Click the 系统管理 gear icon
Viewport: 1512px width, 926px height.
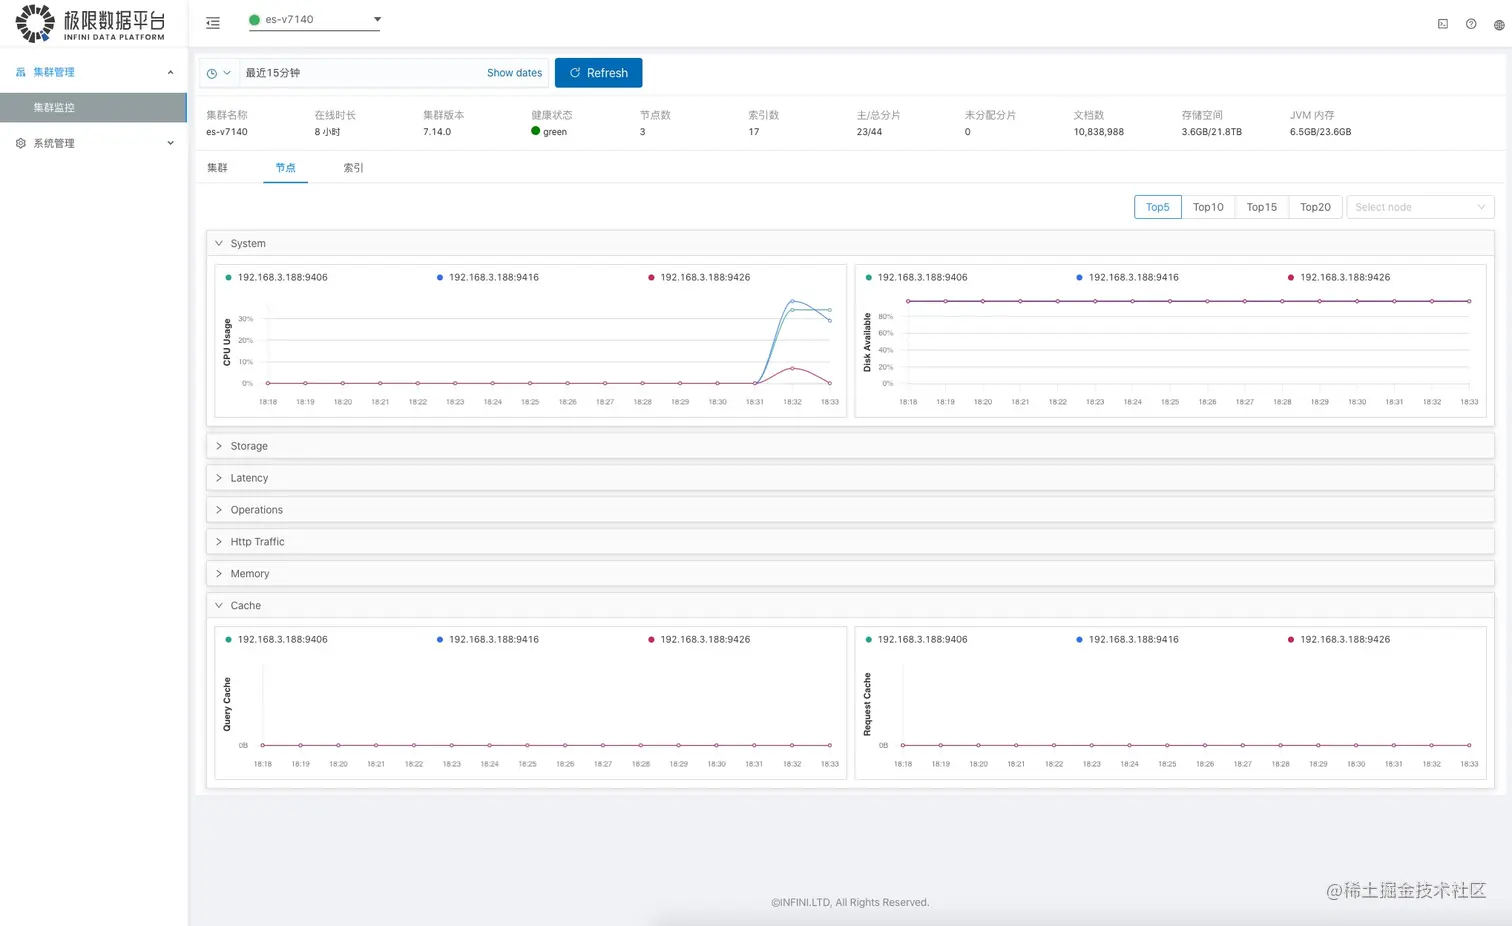20,143
